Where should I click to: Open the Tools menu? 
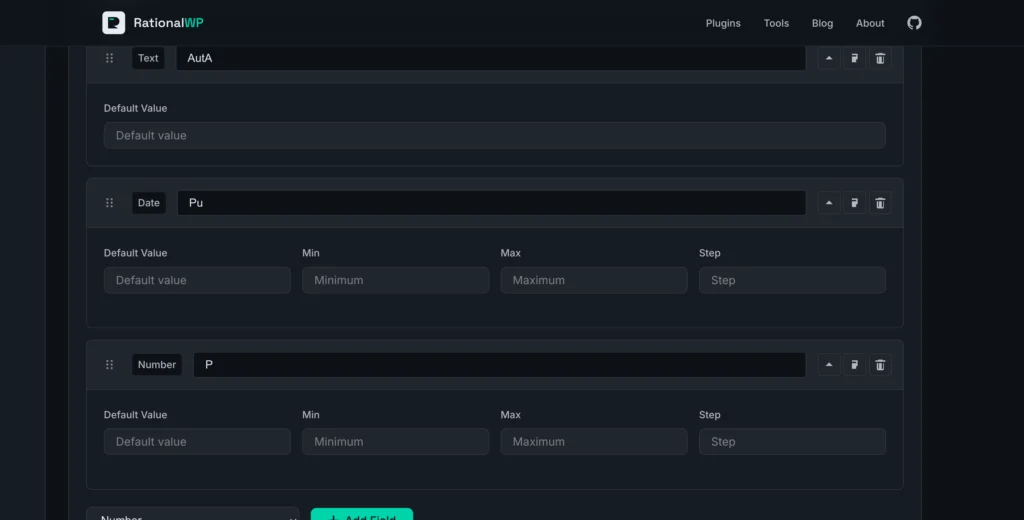(x=776, y=23)
